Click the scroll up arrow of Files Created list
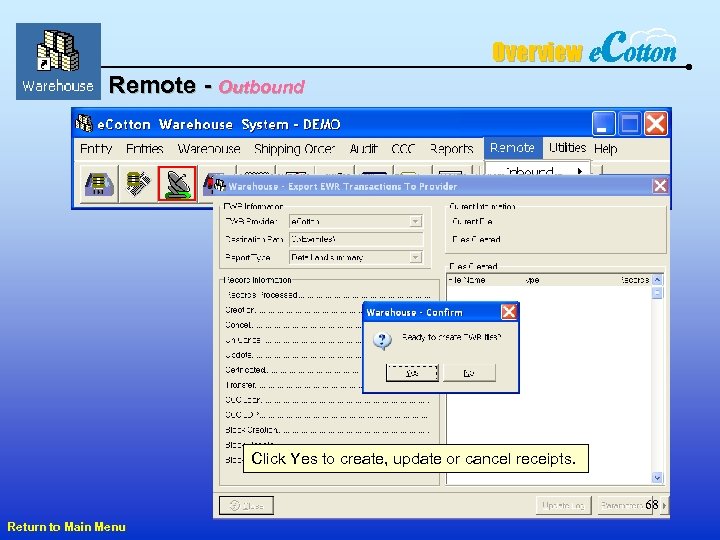This screenshot has width=720, height=540. 657,280
